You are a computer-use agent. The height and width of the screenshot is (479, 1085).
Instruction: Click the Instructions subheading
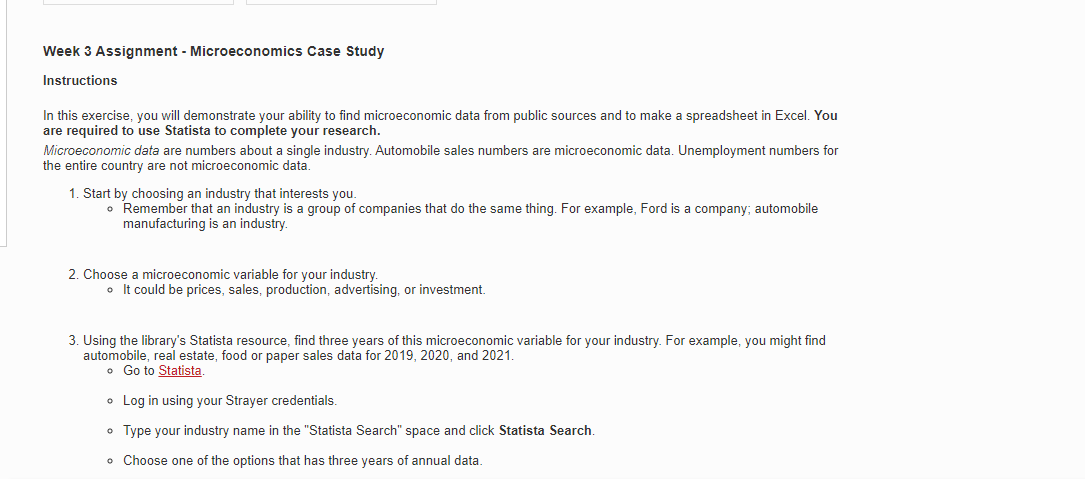click(x=80, y=80)
